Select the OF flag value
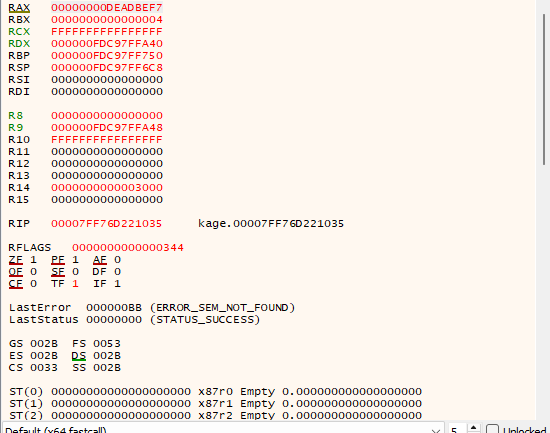 point(33,272)
